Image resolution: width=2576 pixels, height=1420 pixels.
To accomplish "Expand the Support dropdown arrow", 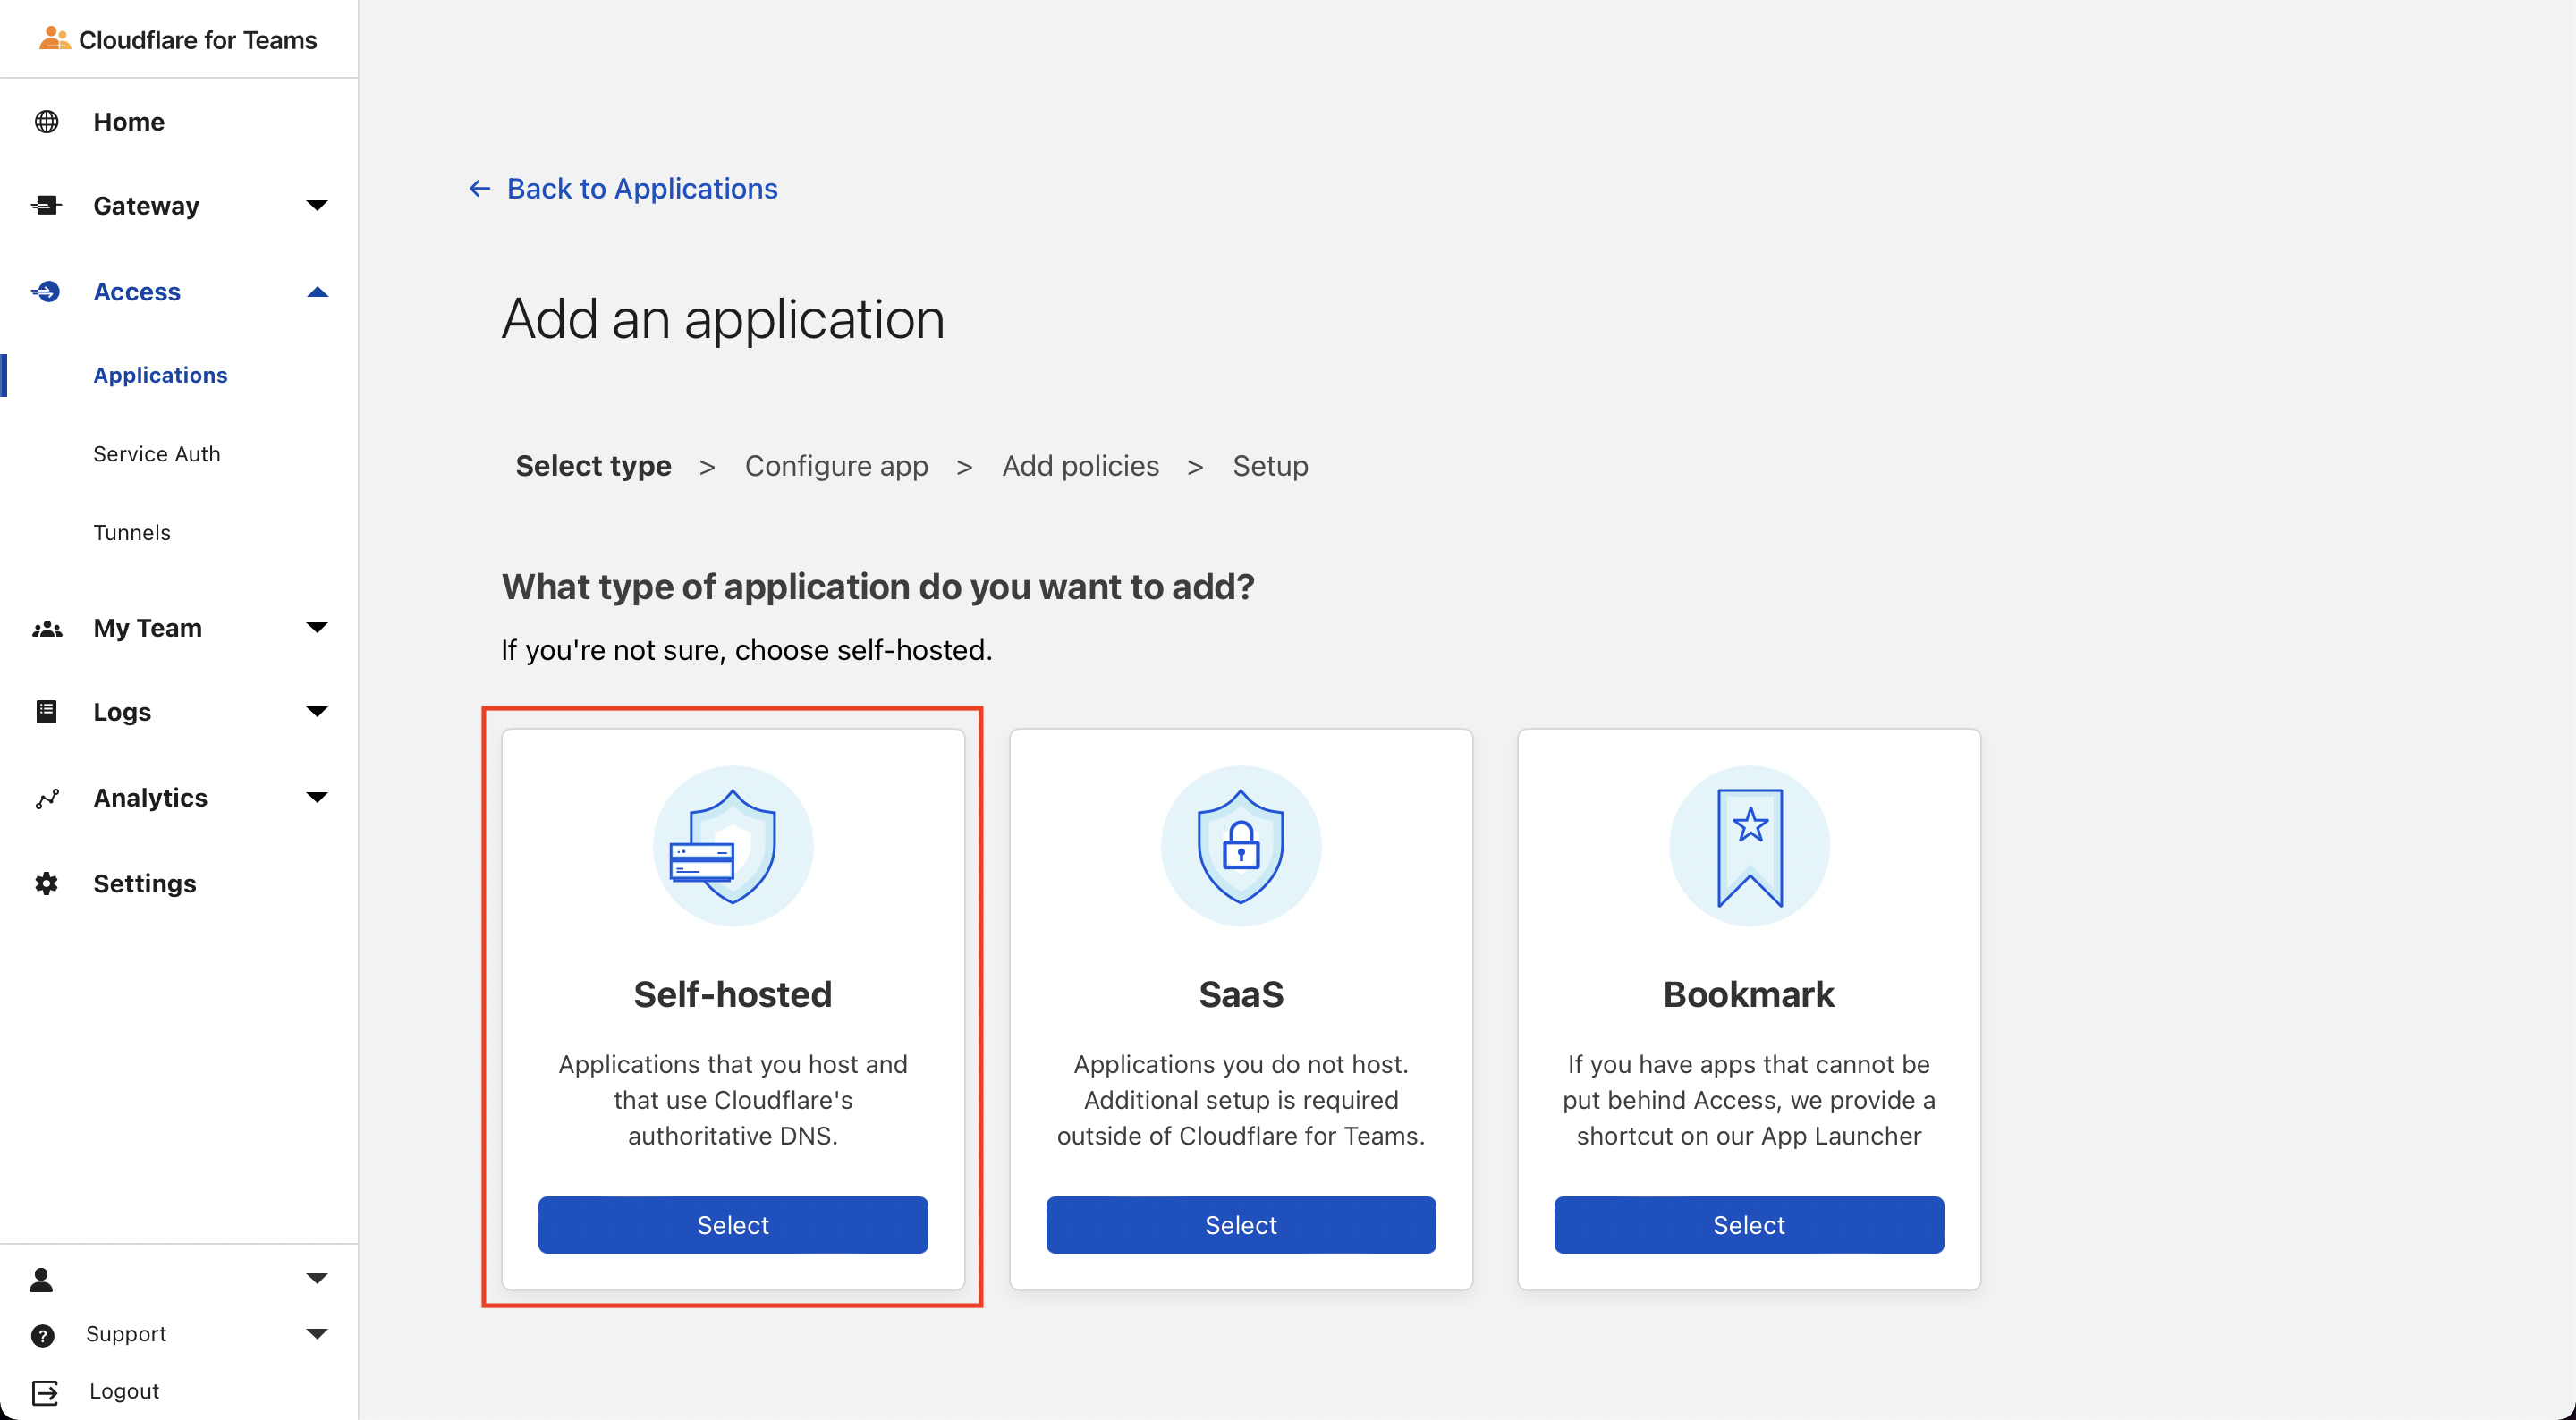I will tap(317, 1334).
